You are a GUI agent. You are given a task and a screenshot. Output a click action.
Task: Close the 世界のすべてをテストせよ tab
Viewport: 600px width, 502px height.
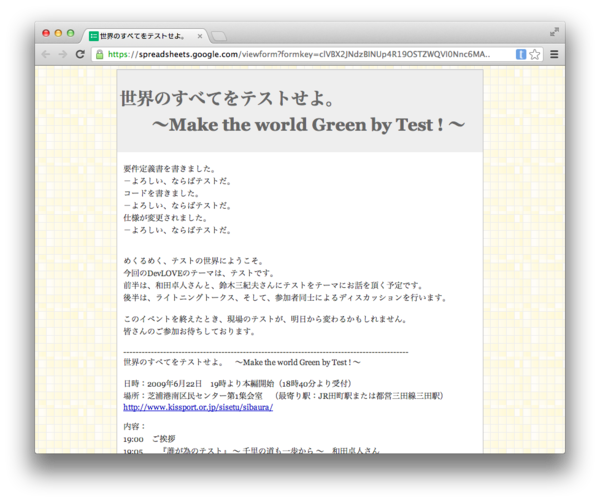[200, 36]
